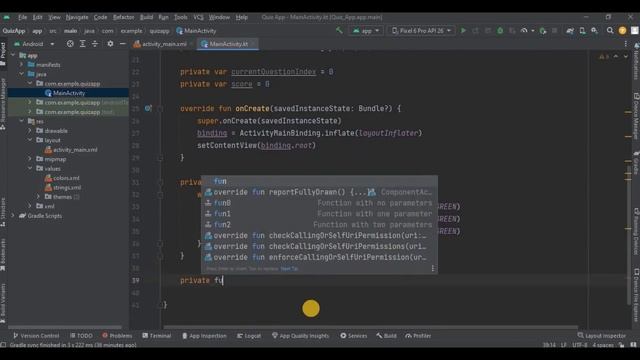Open the Refactor menu

click(123, 17)
